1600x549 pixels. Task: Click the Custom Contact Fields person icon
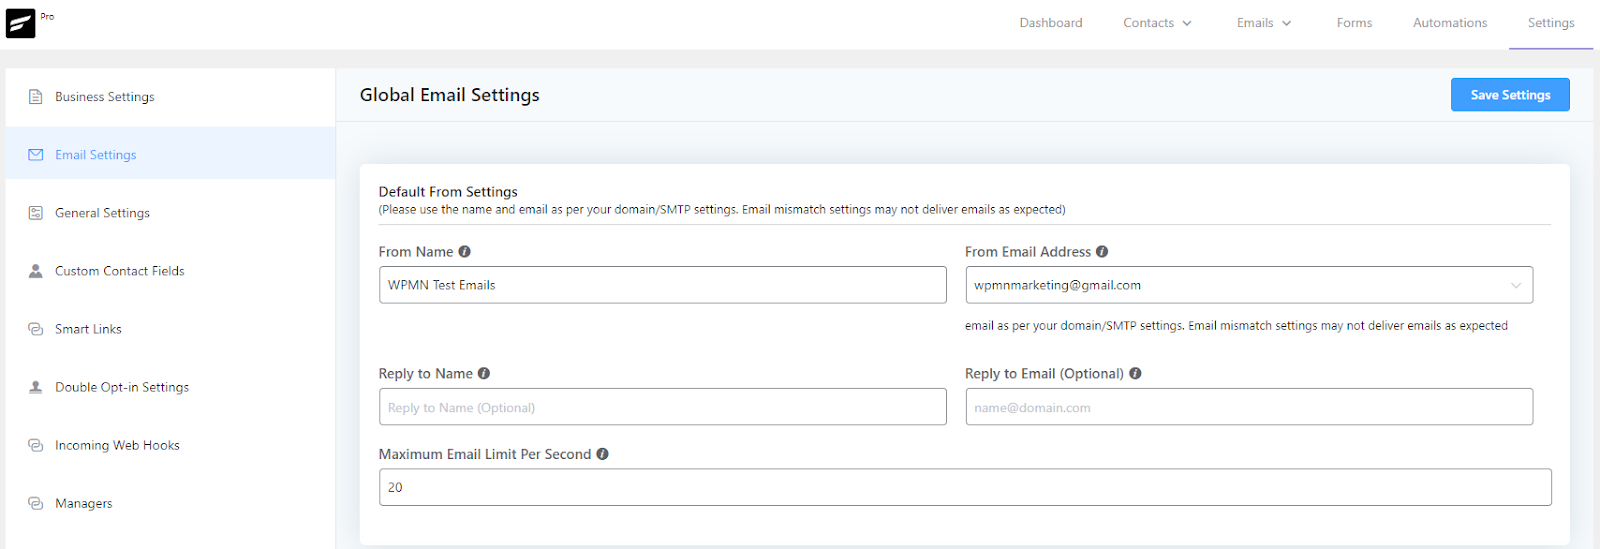36,271
